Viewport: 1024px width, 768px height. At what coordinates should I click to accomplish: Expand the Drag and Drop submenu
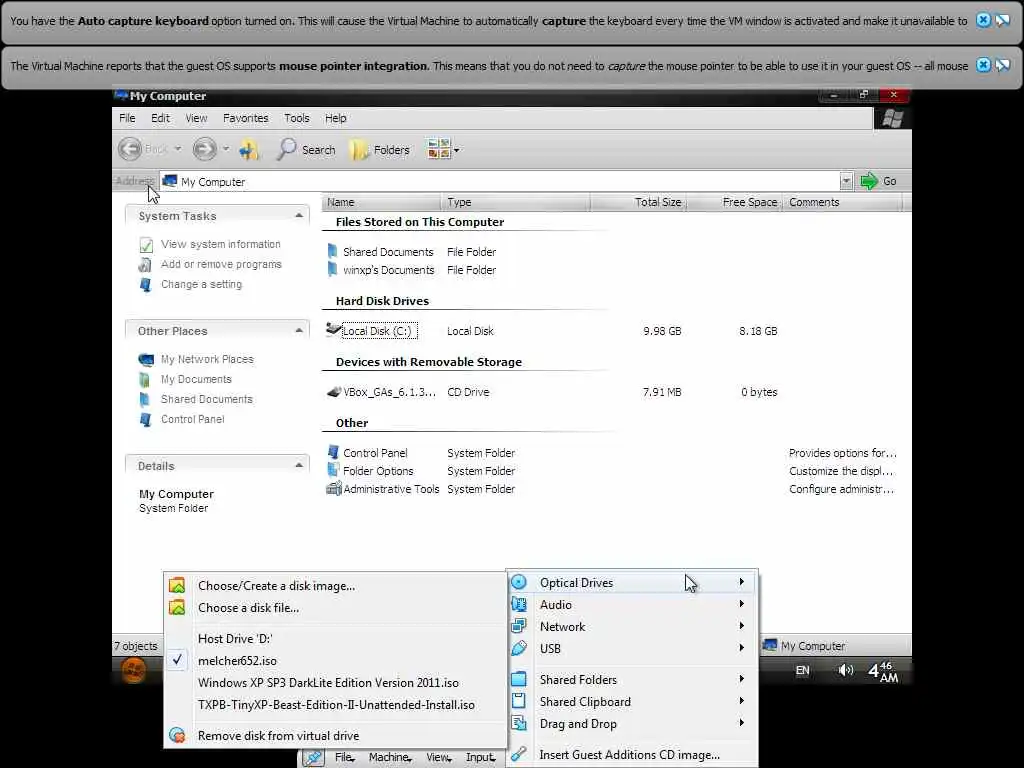click(632, 724)
